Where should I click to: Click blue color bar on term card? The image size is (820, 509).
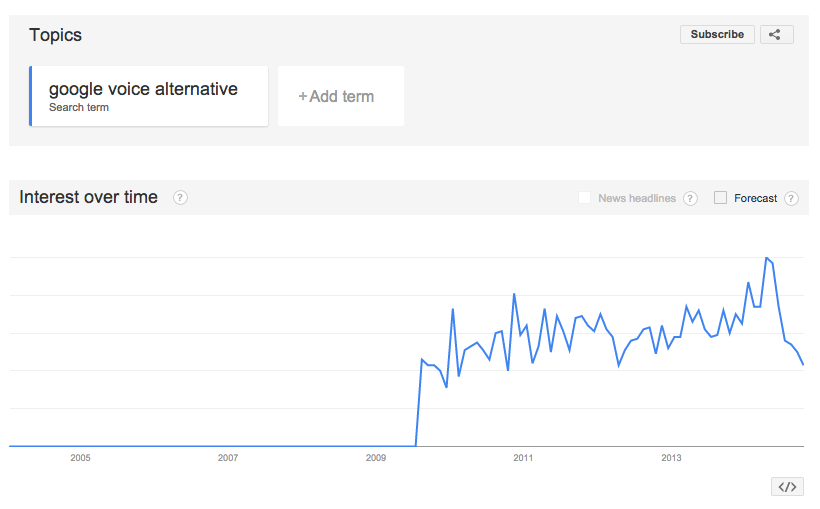30,96
